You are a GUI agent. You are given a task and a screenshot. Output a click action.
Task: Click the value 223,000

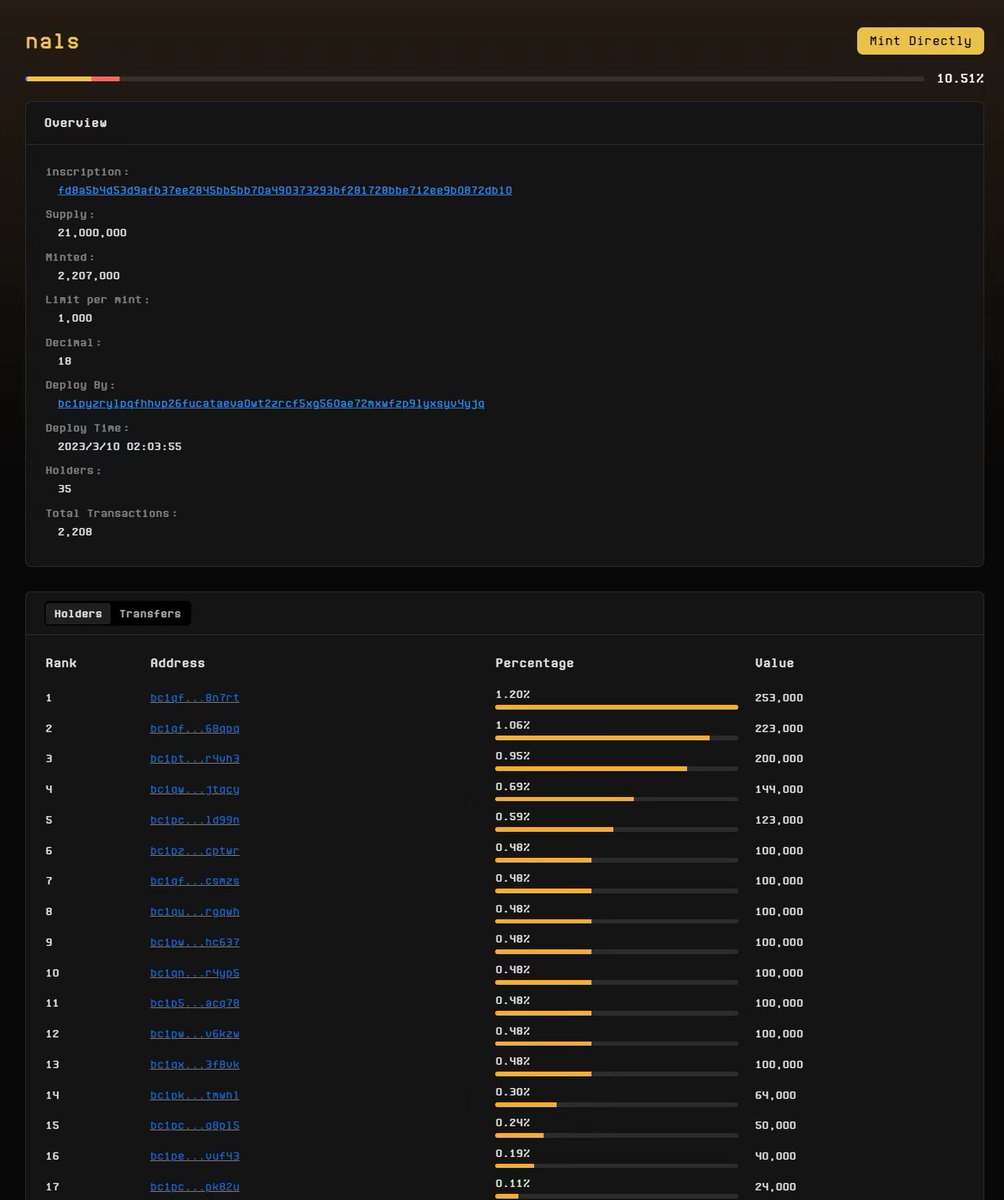point(779,728)
